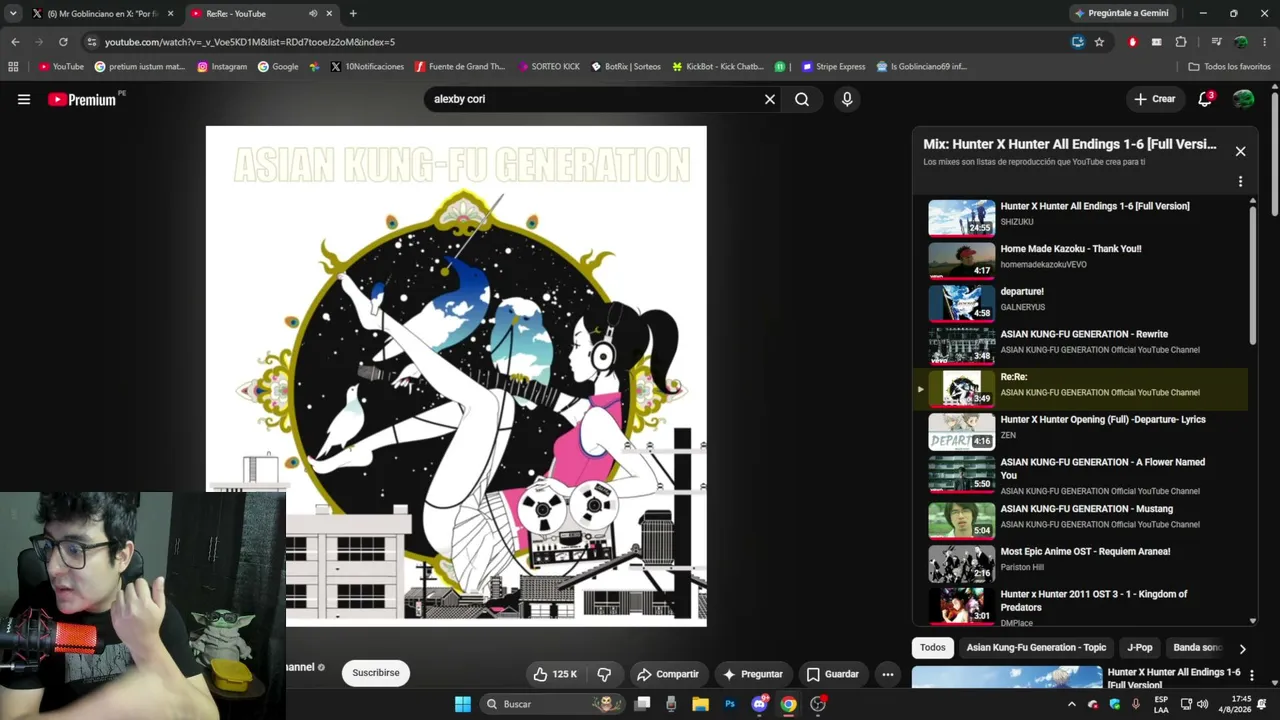The height and width of the screenshot is (720, 1280).
Task: Open the 10Notificaciones bookmark
Action: pos(367,67)
